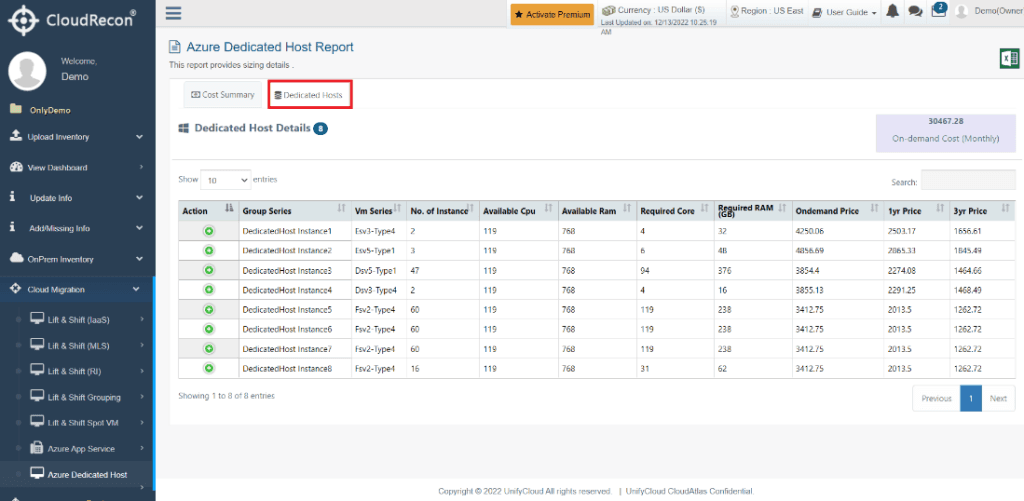Expand row DedicatedHost Instance5 green plus
This screenshot has width=1024, height=501.
[x=209, y=309]
